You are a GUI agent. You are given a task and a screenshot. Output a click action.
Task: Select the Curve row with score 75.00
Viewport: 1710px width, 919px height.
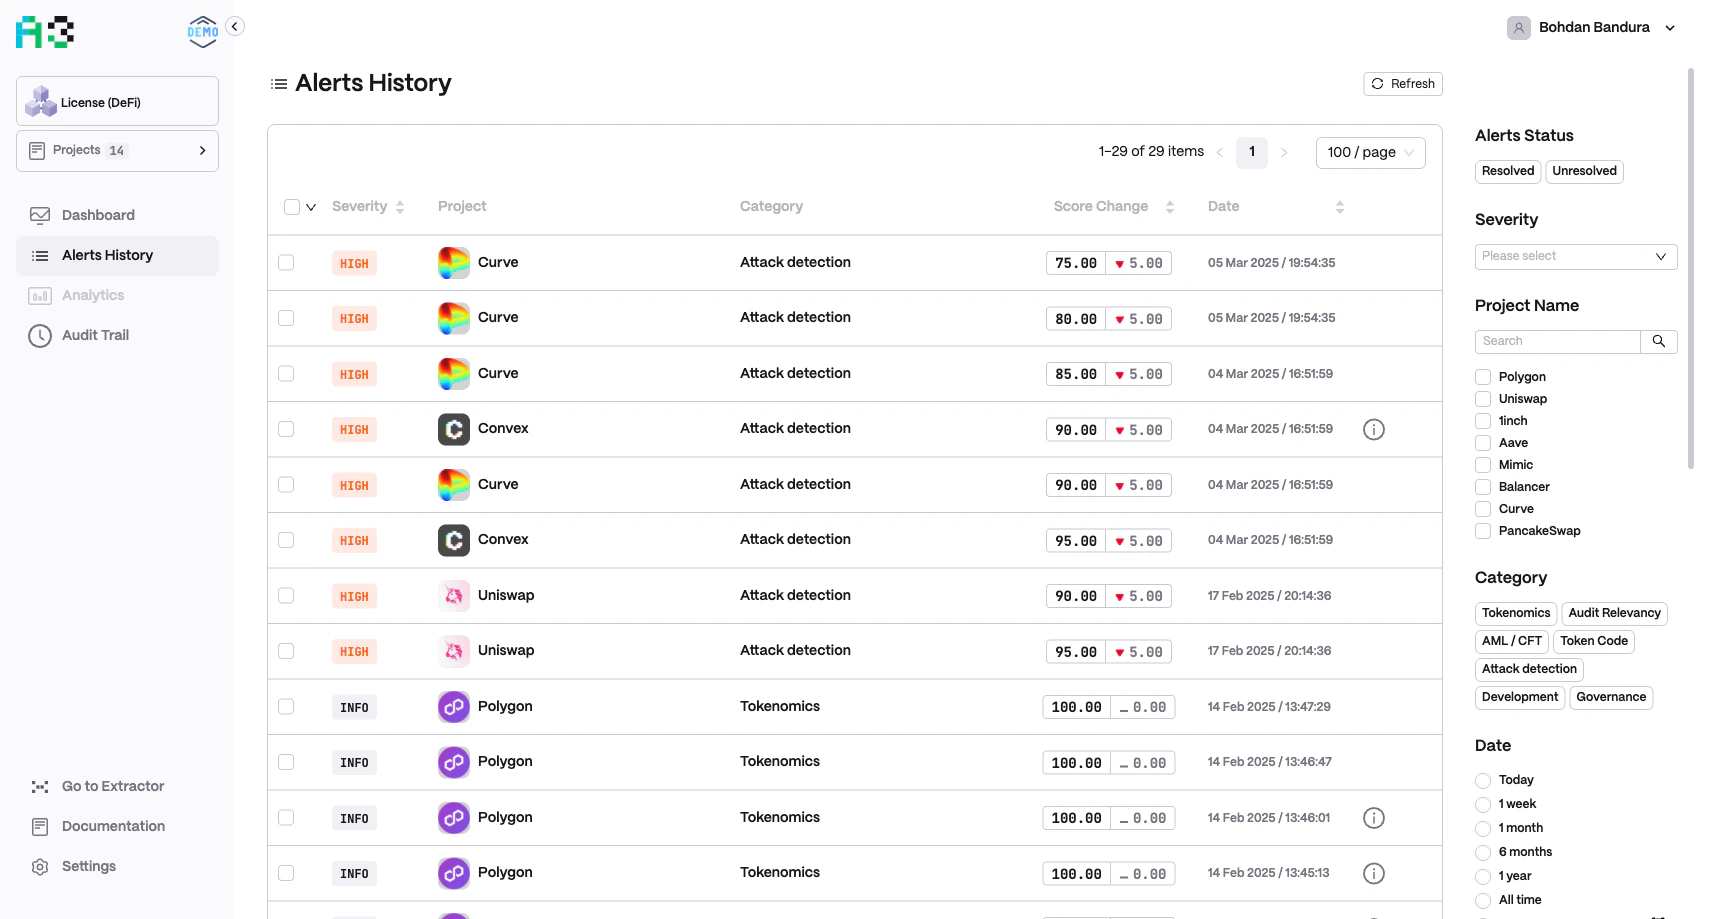pos(286,263)
